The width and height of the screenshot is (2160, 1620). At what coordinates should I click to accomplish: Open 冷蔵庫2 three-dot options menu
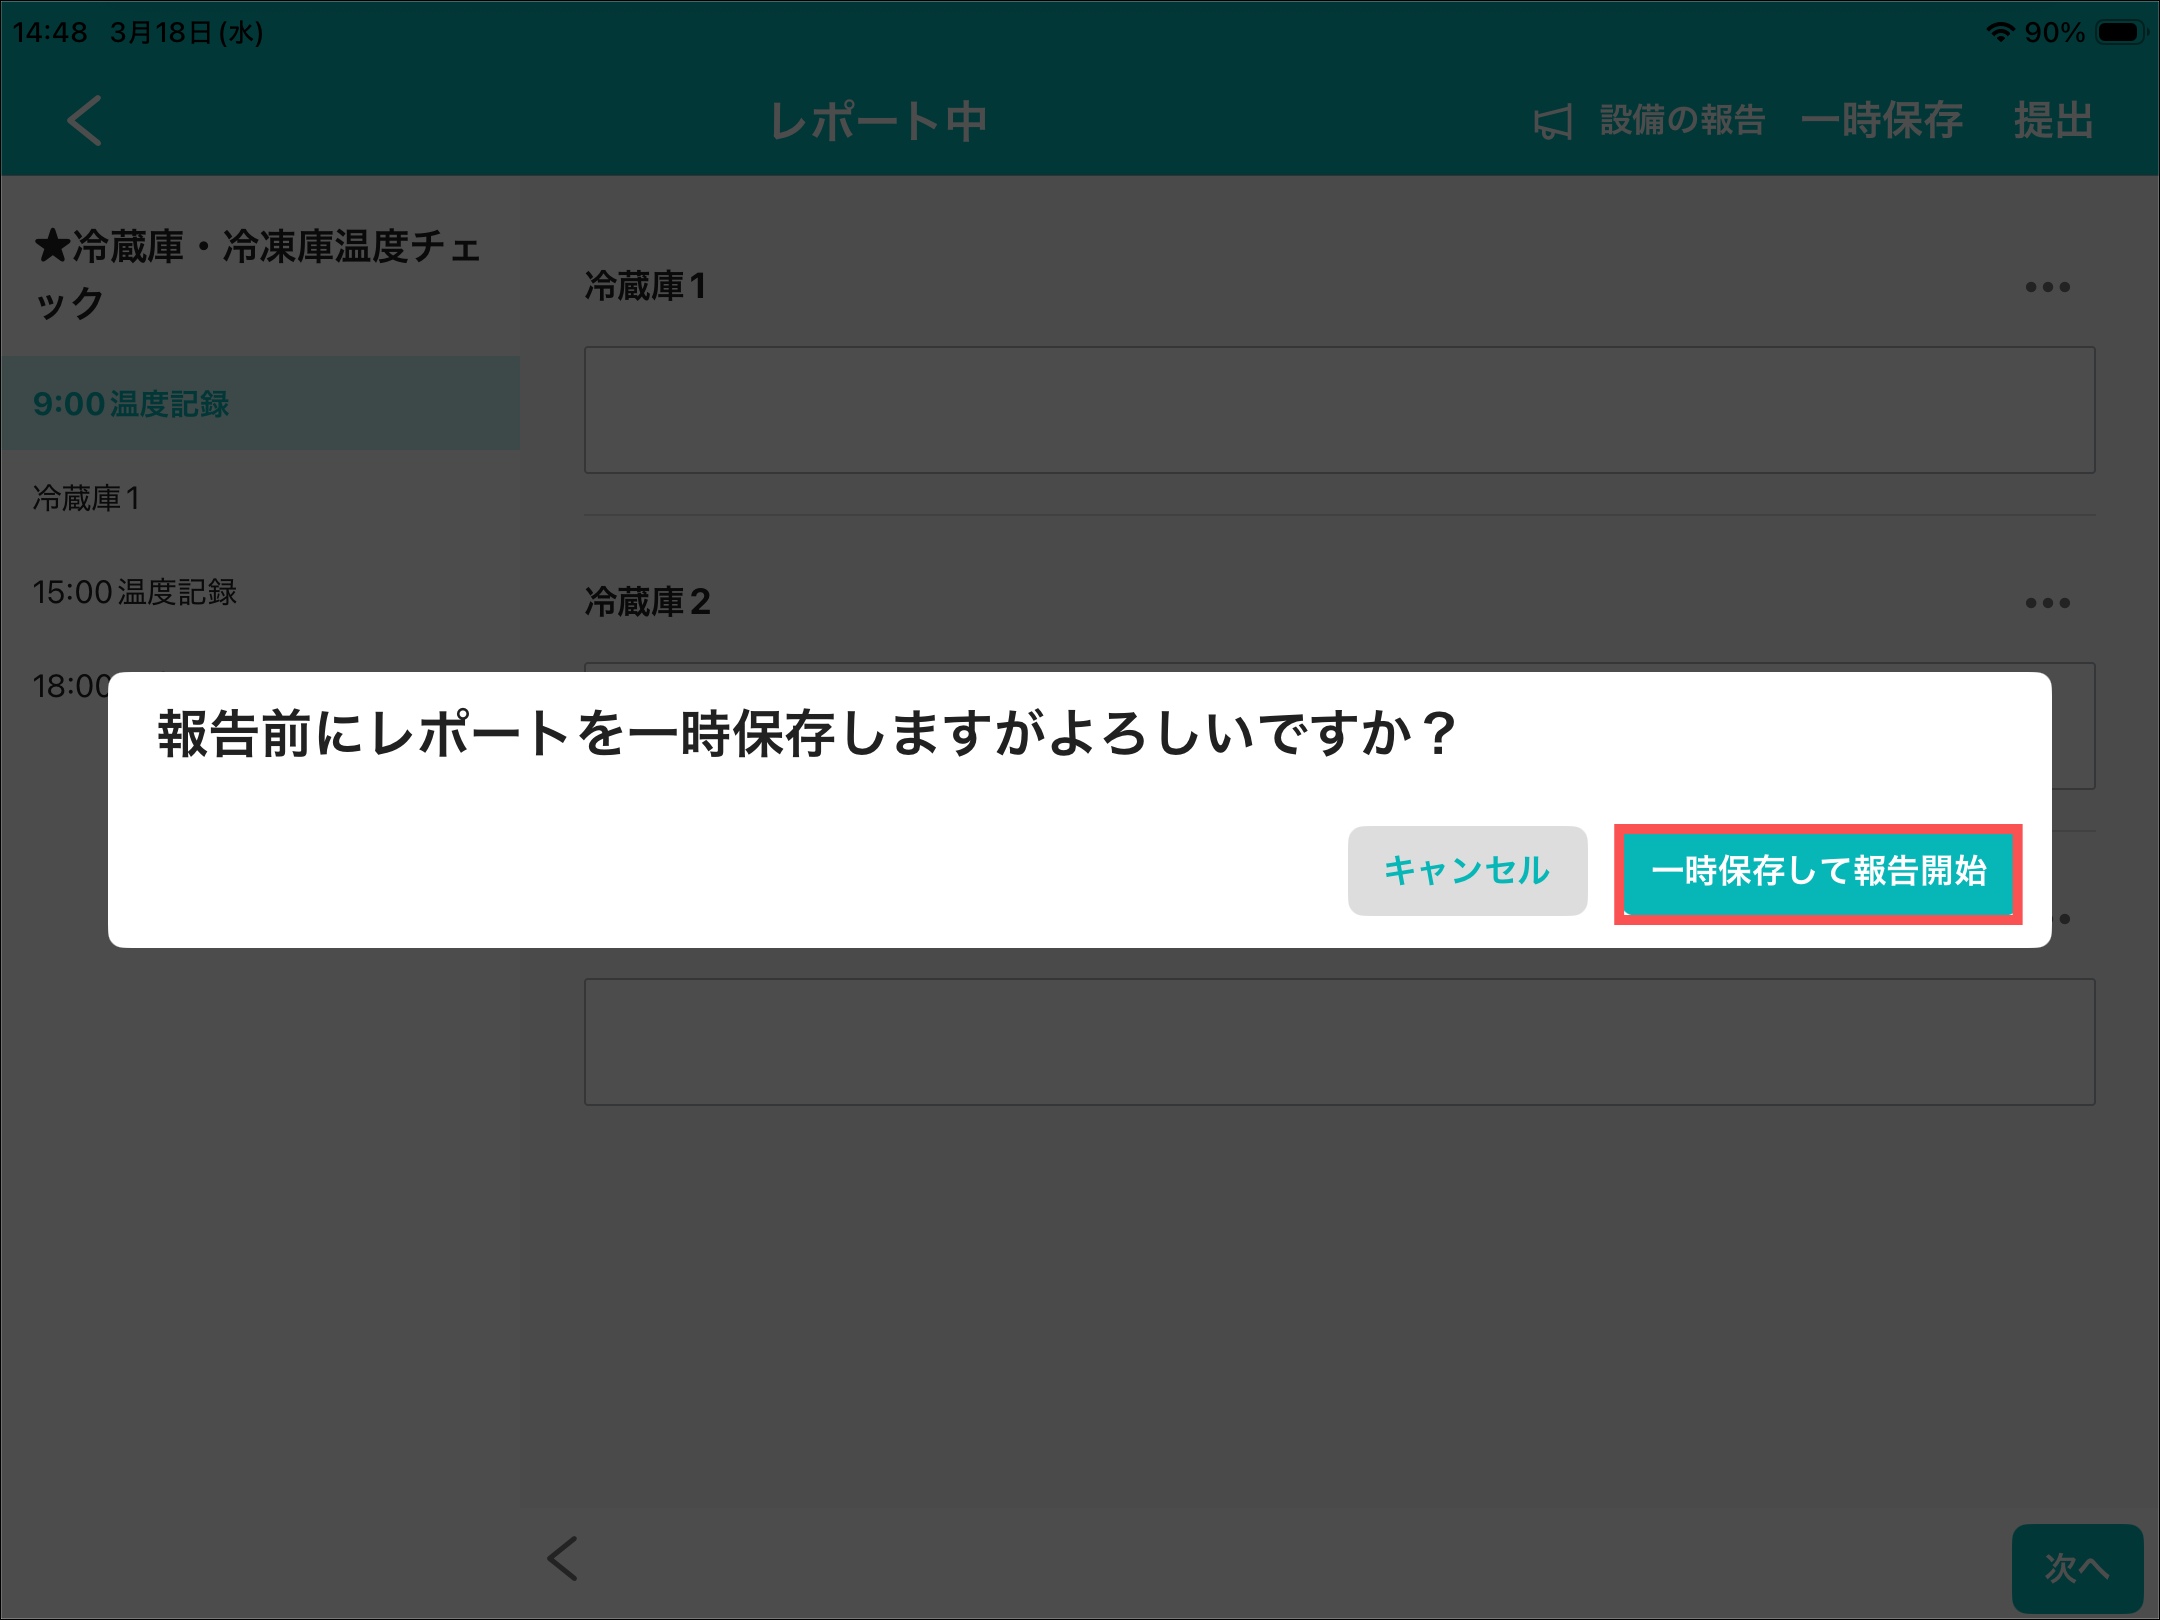click(2046, 603)
